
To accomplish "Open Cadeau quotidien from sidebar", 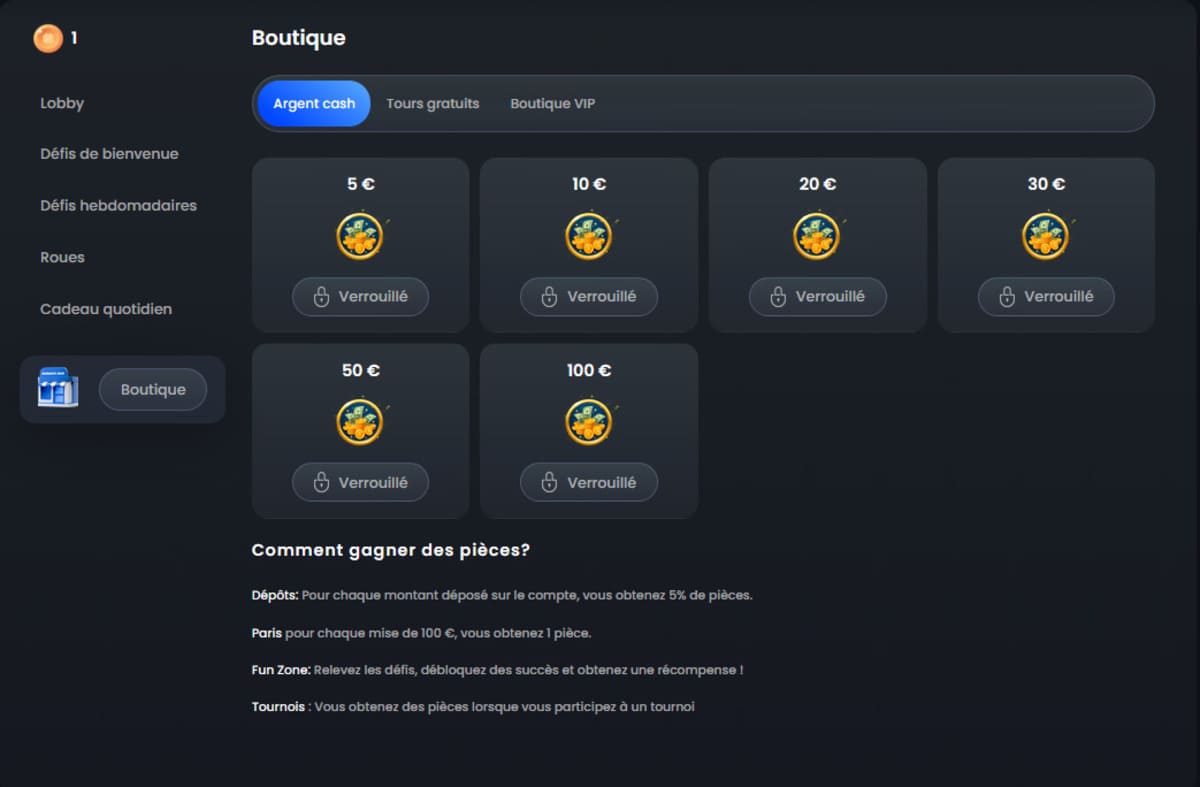I will [x=106, y=310].
